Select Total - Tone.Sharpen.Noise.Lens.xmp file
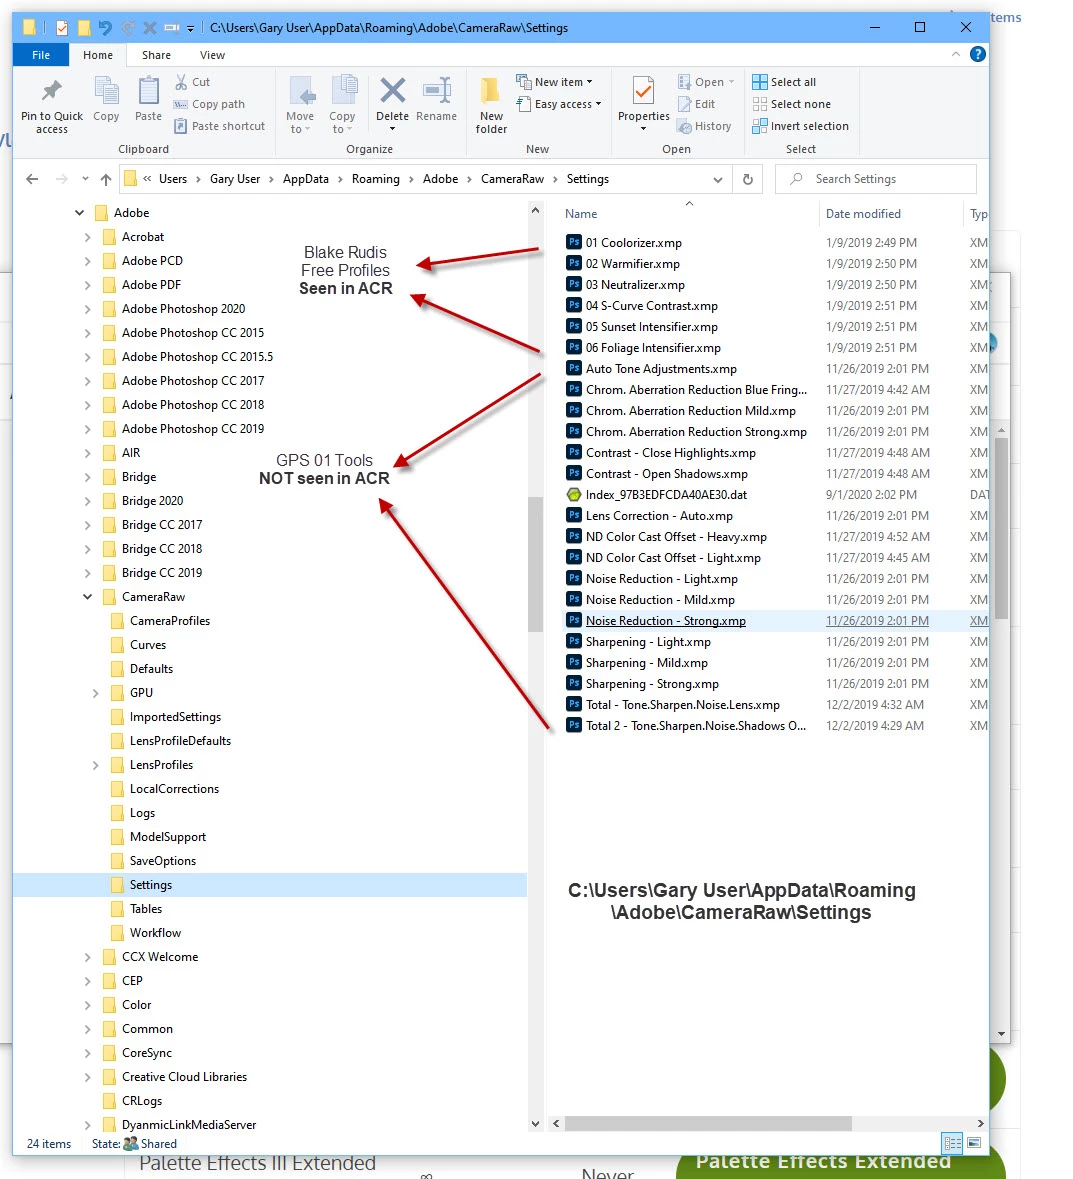Image resolution: width=1073 pixels, height=1179 pixels. (683, 705)
